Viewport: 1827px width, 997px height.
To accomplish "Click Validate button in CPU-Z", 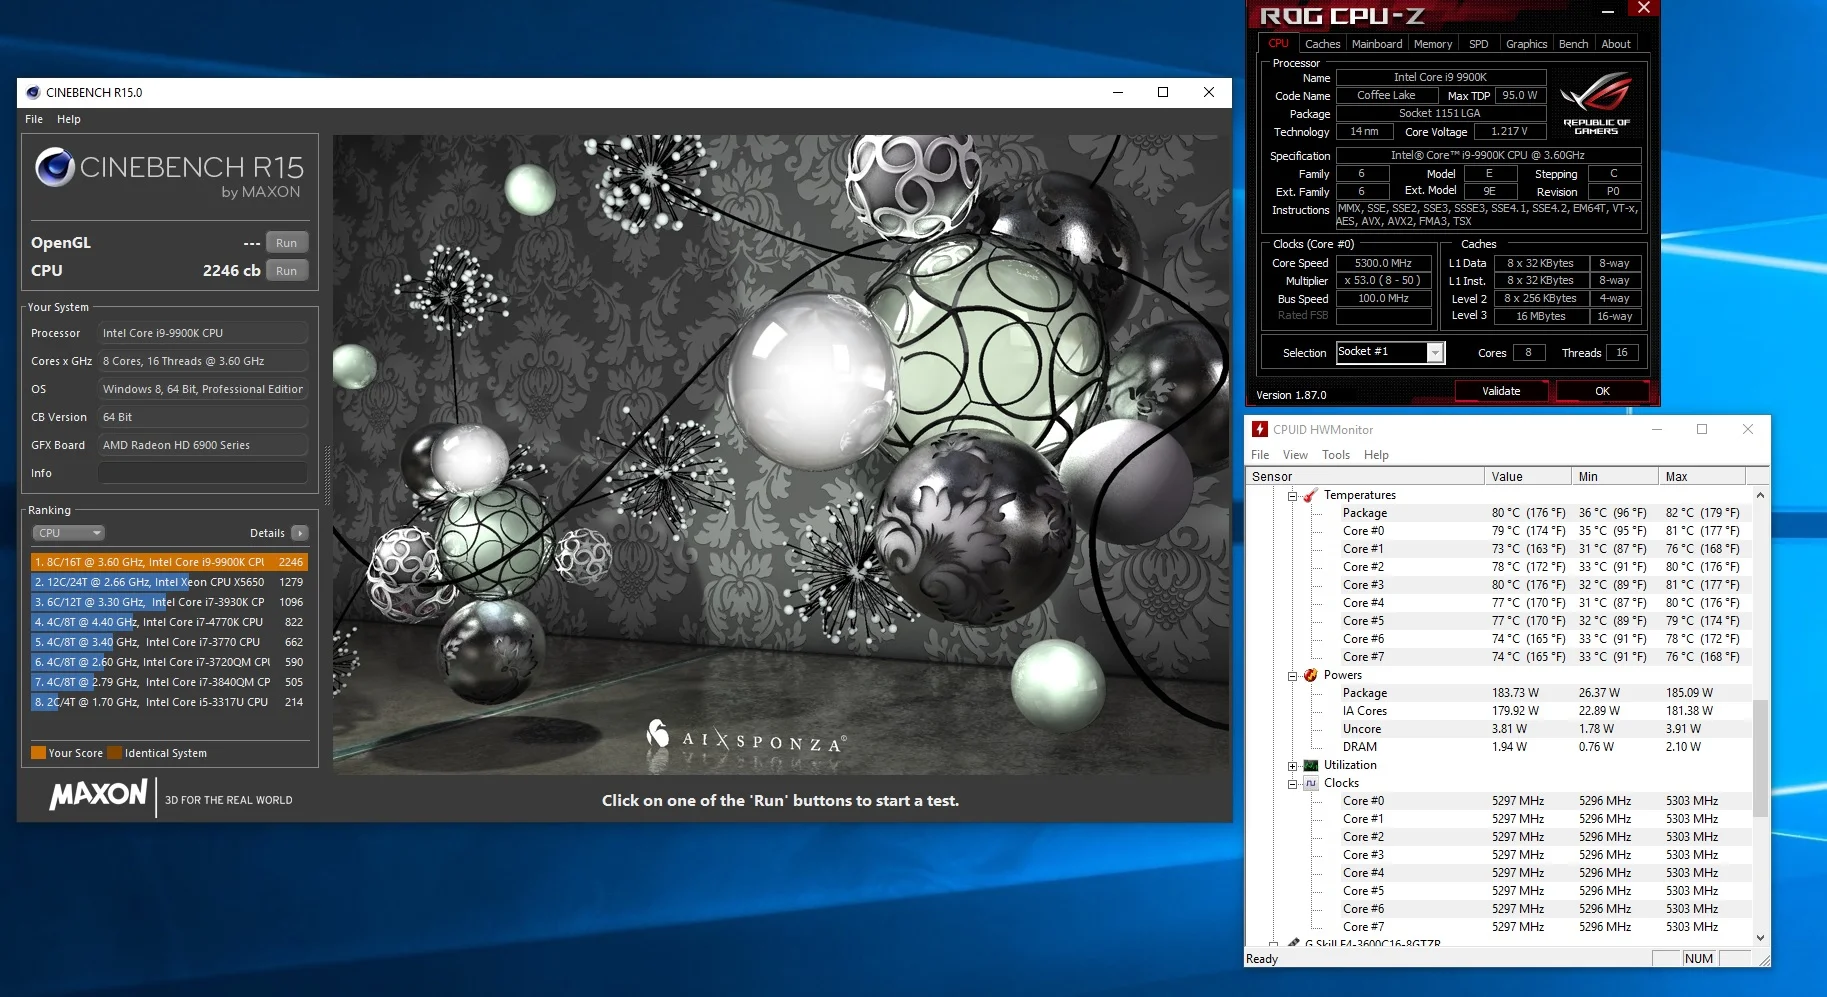I will pos(1501,391).
